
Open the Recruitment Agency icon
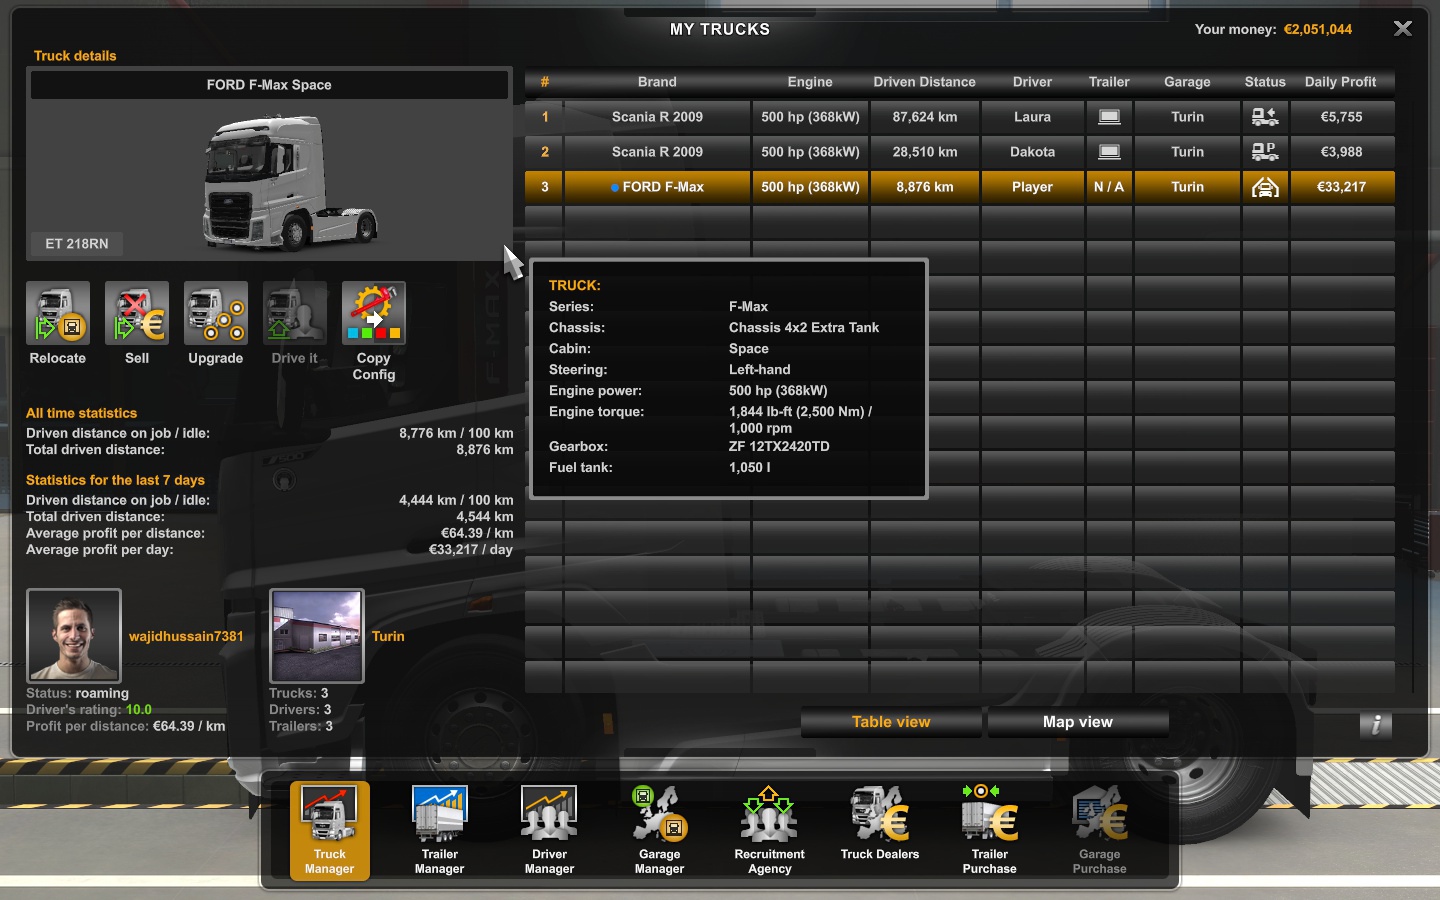pyautogui.click(x=770, y=830)
